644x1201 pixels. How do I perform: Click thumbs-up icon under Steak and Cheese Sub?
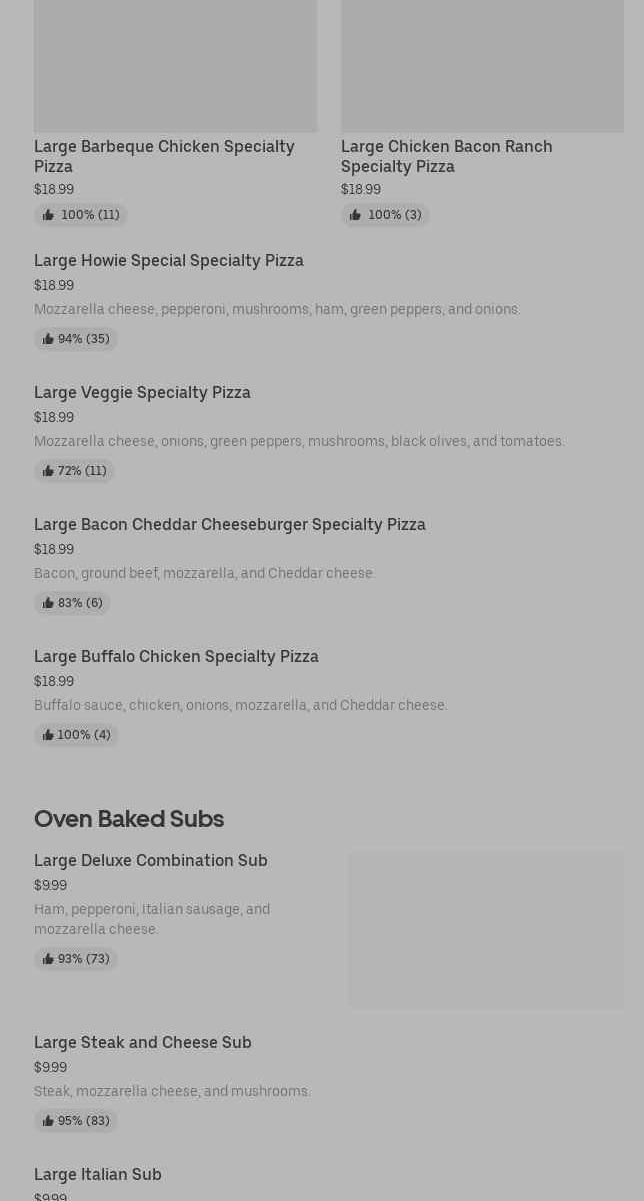click(48, 1121)
